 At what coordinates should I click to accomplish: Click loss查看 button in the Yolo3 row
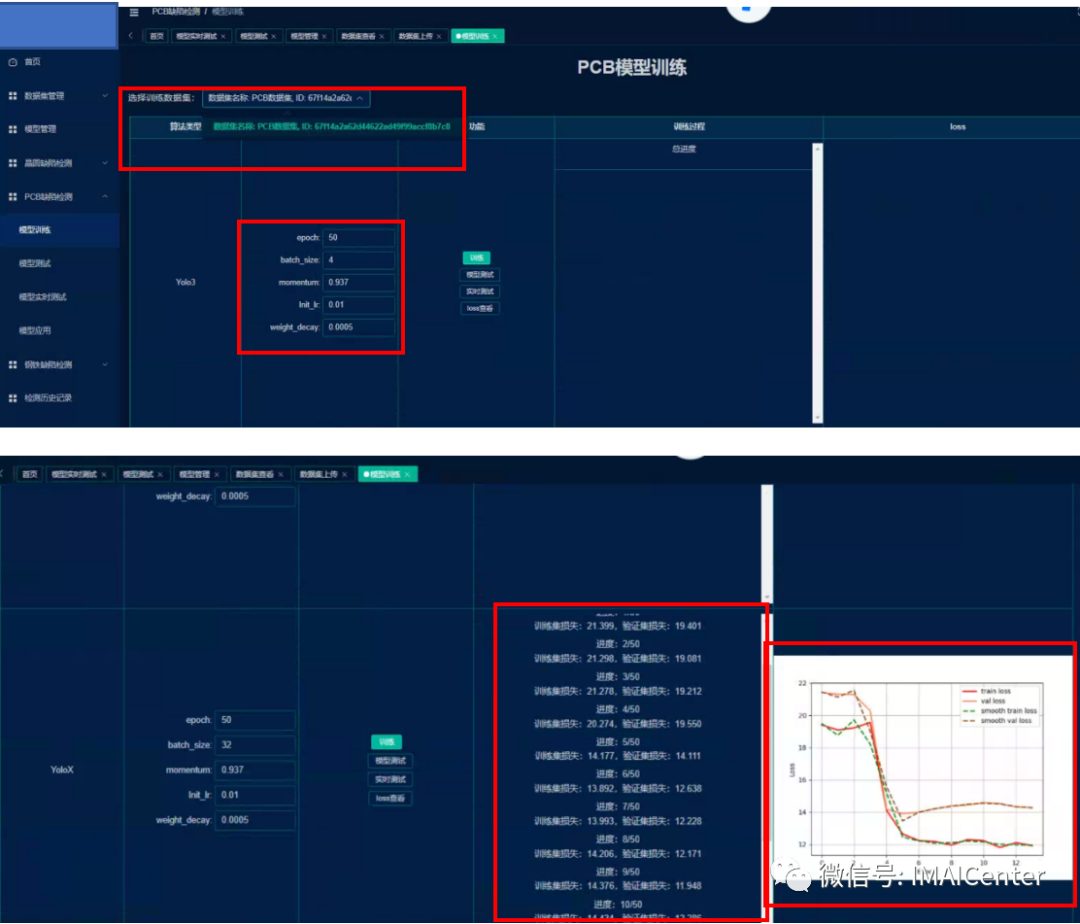(479, 308)
